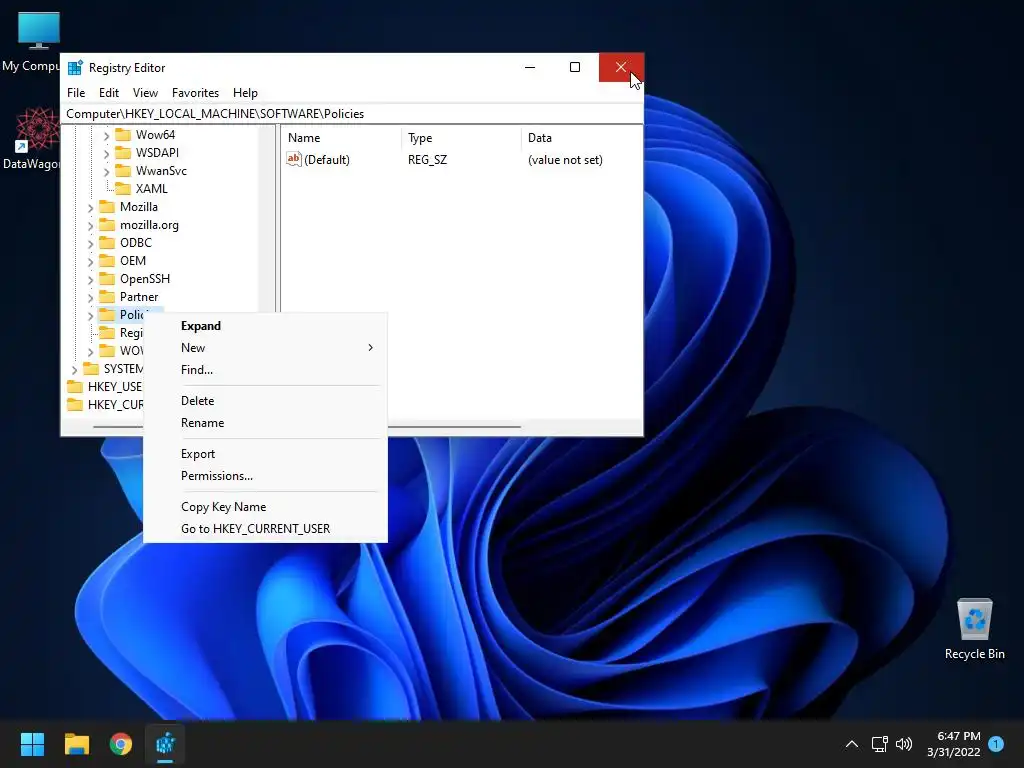
Task: Click the Type column header
Action: click(461, 138)
